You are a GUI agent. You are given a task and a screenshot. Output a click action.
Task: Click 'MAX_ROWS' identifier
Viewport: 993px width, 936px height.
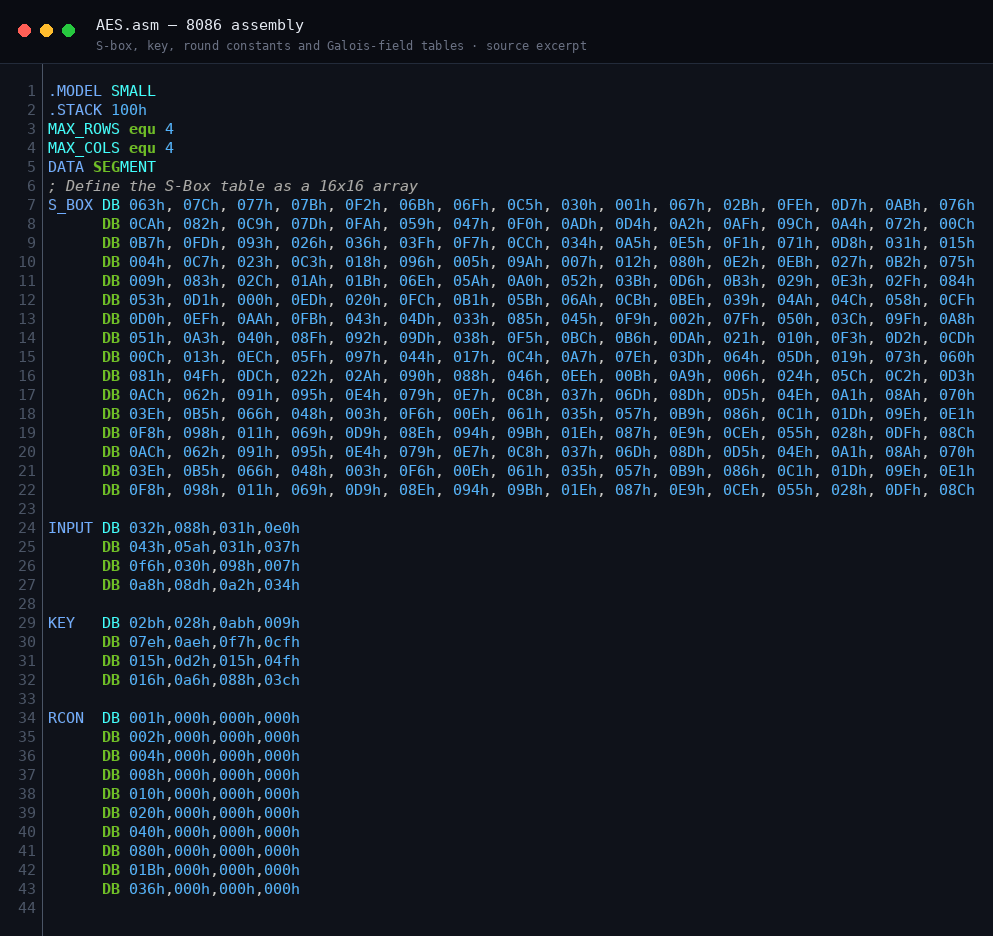[84, 129]
